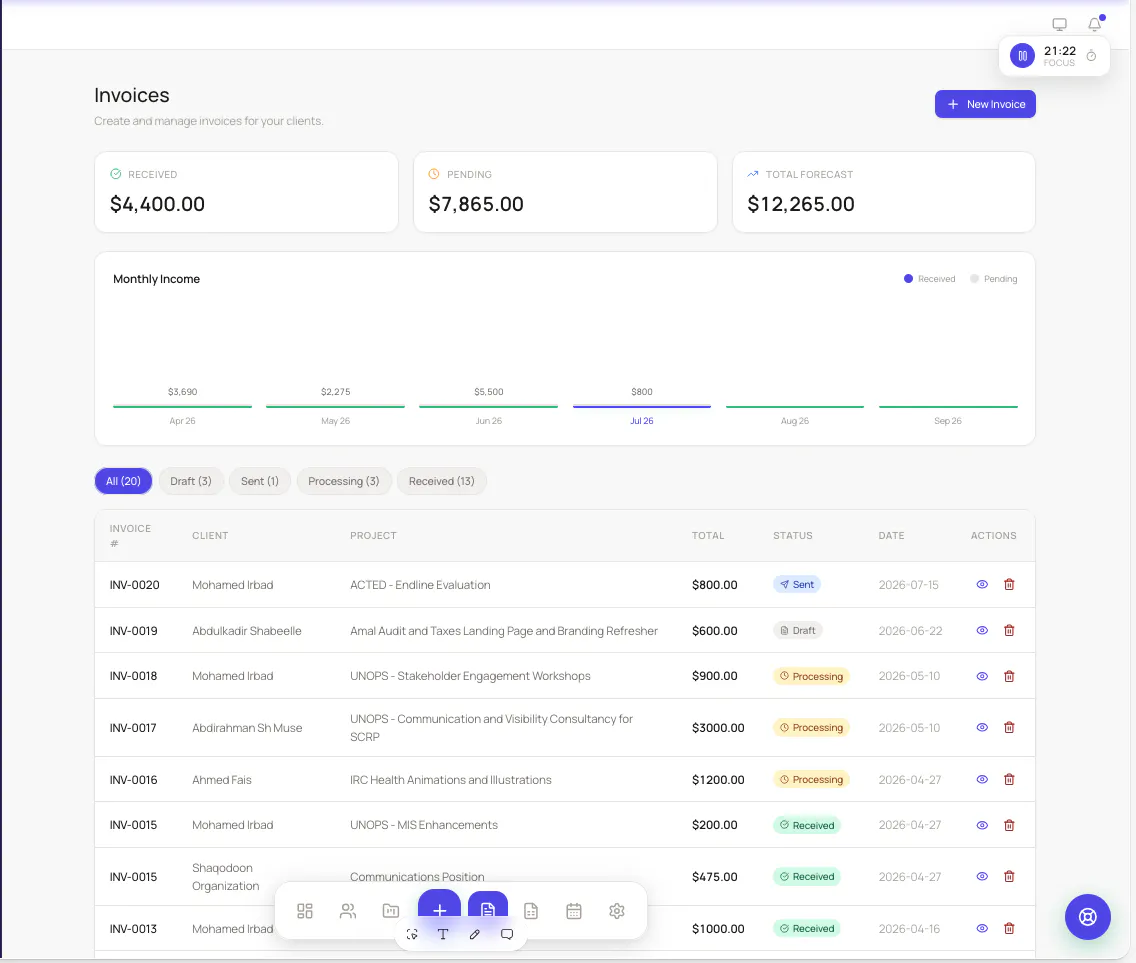Filter invoices by Processing (3)

343,481
